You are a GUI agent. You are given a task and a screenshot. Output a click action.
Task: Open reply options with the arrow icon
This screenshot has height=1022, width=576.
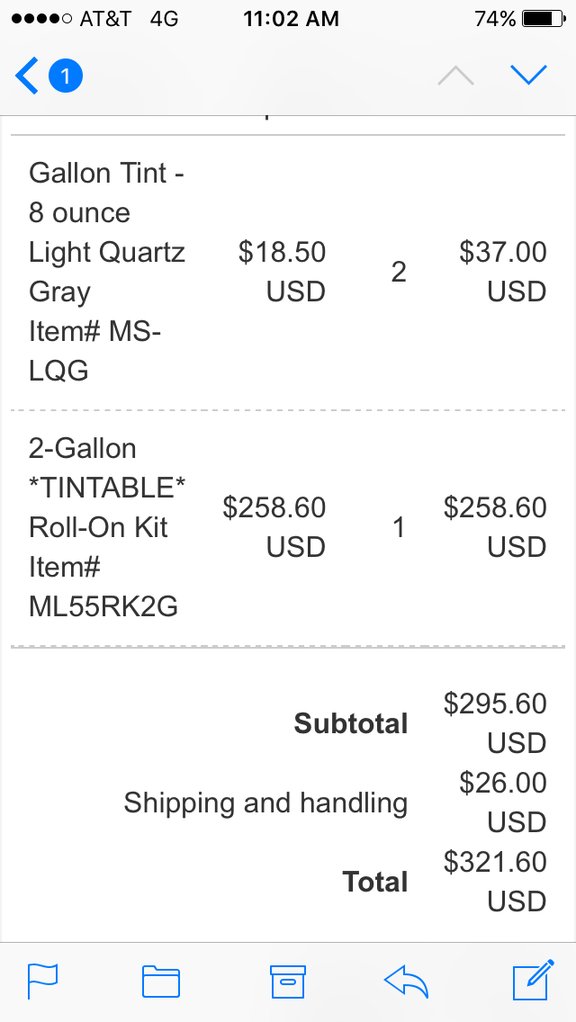click(x=406, y=981)
